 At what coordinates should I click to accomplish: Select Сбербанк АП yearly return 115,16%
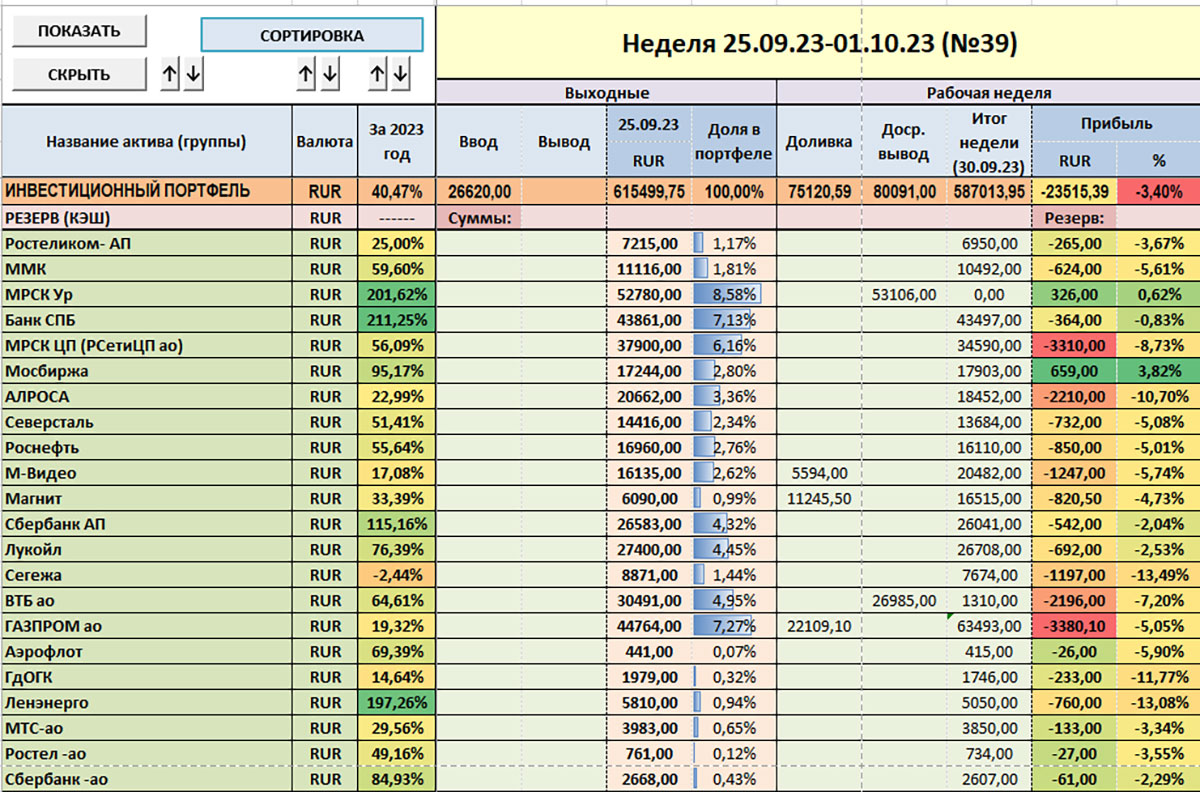(397, 524)
